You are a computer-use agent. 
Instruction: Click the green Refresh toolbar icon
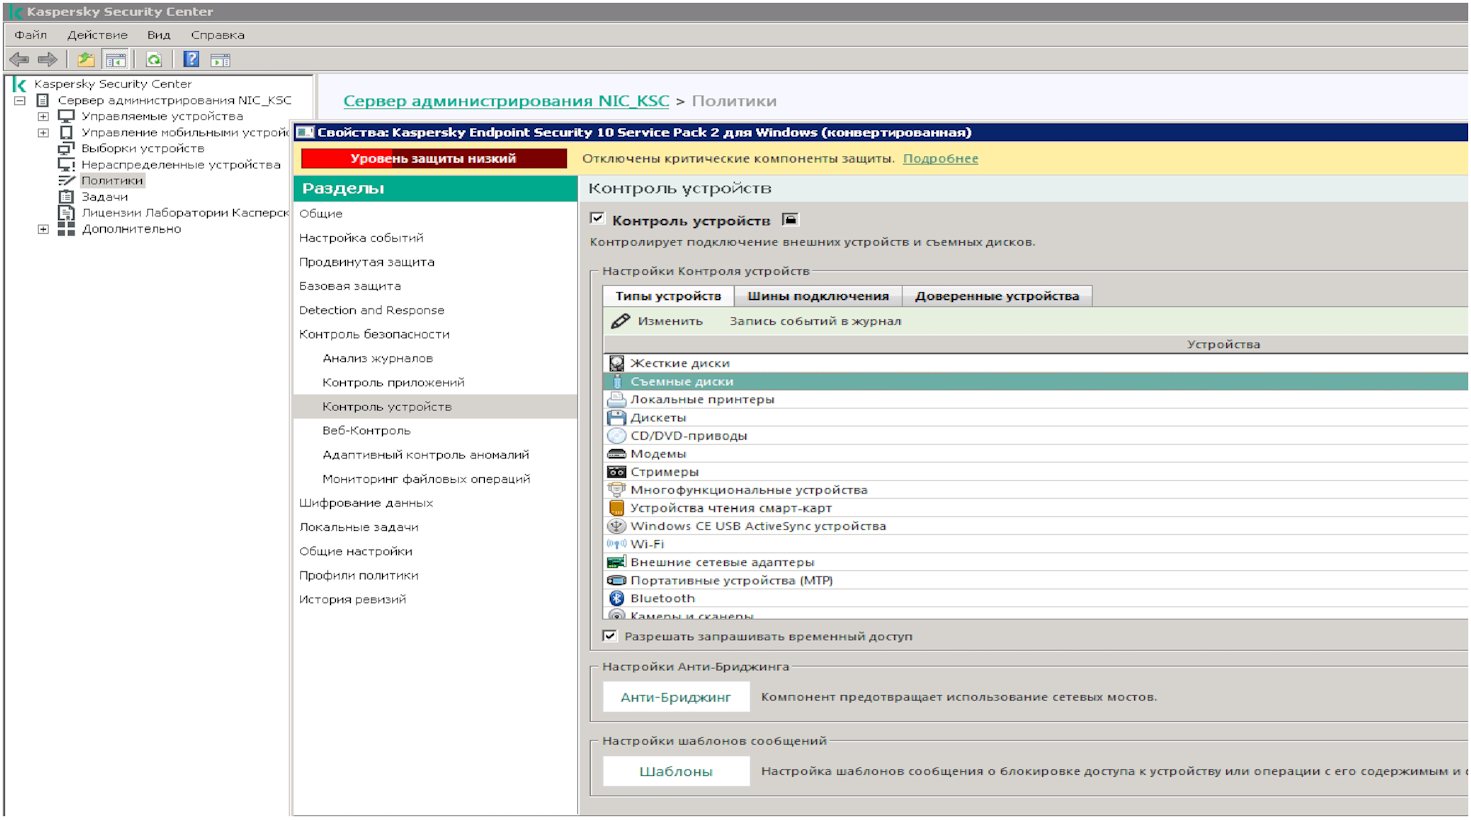153,60
